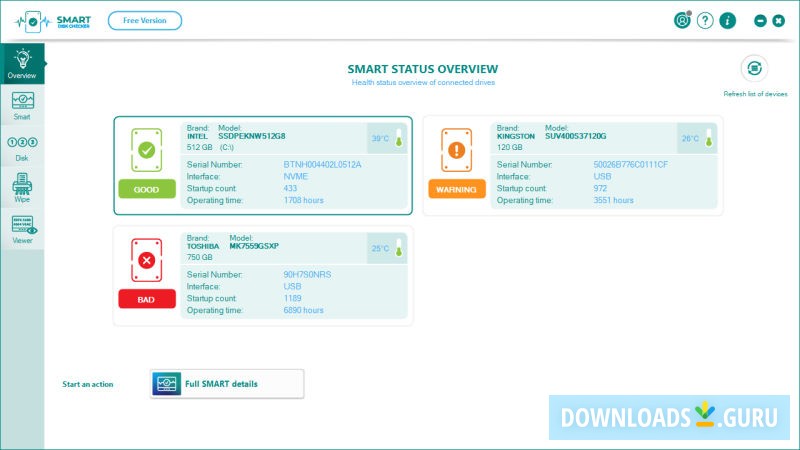This screenshot has width=800, height=450.
Task: Refresh list of devices
Action: pyautogui.click(x=755, y=68)
